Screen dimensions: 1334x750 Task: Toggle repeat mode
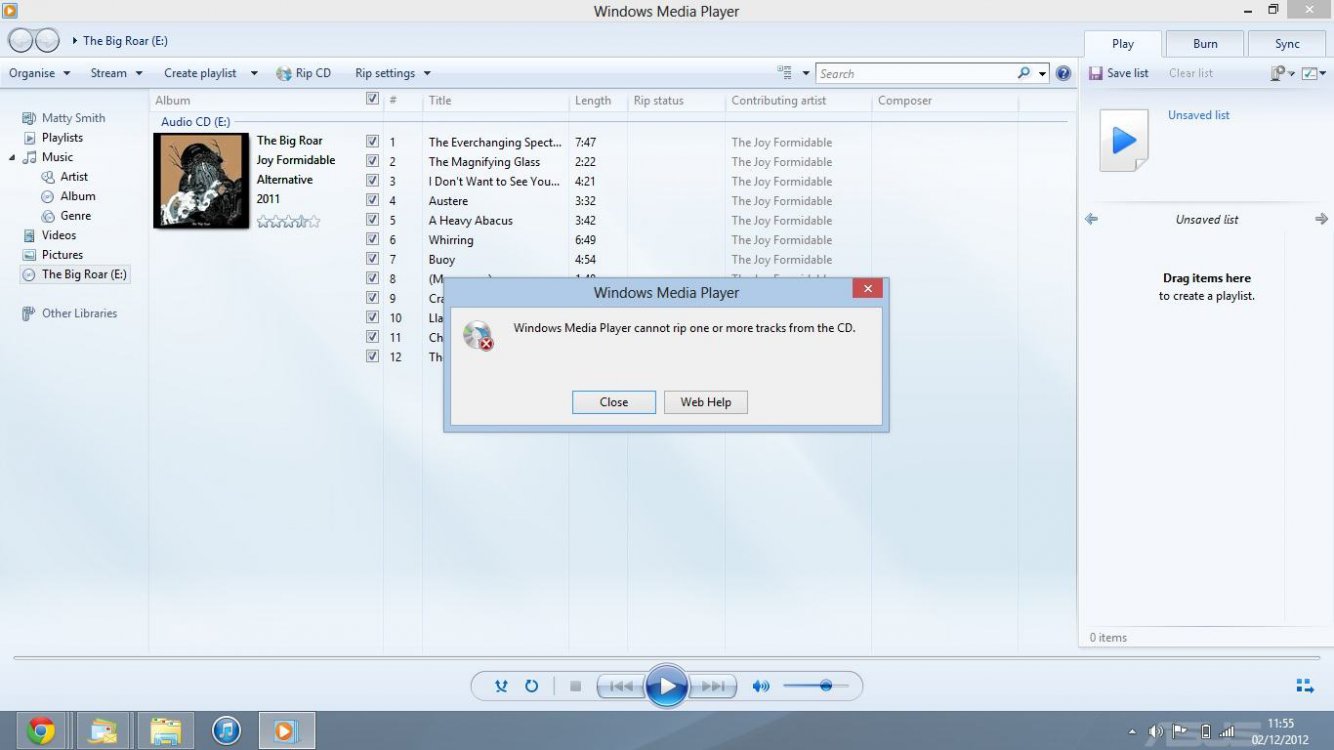tap(531, 686)
